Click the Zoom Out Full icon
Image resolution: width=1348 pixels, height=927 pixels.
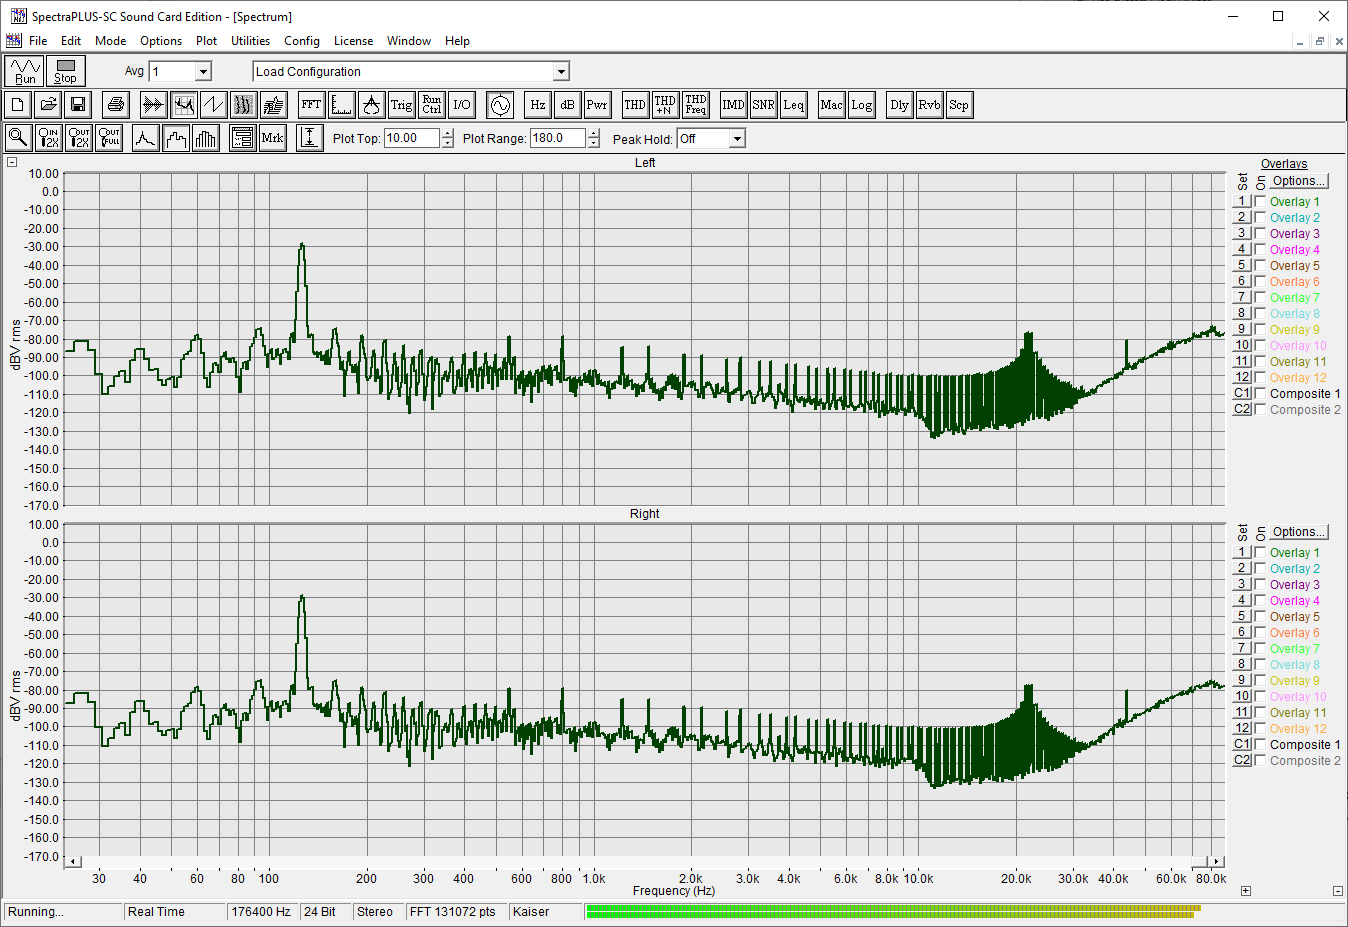[x=109, y=138]
